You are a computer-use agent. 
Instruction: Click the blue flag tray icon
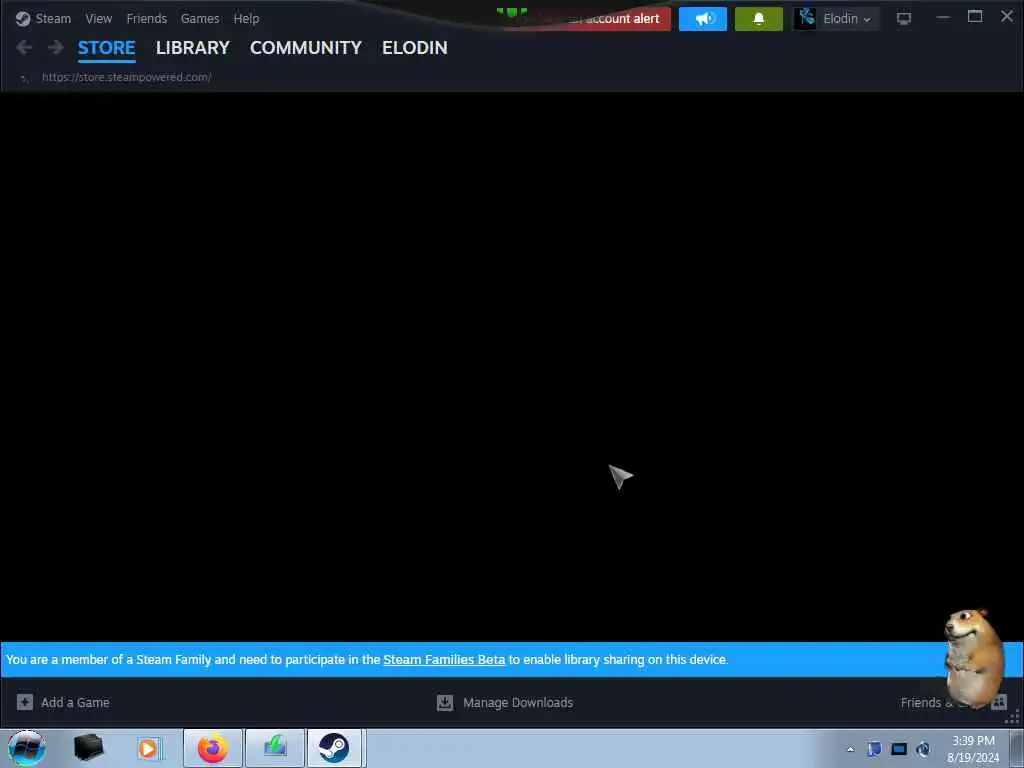tap(874, 749)
